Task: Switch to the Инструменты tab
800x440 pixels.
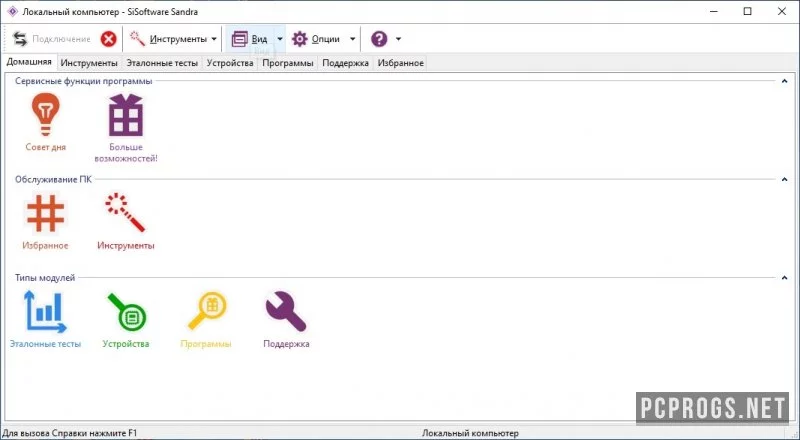Action: tap(89, 63)
